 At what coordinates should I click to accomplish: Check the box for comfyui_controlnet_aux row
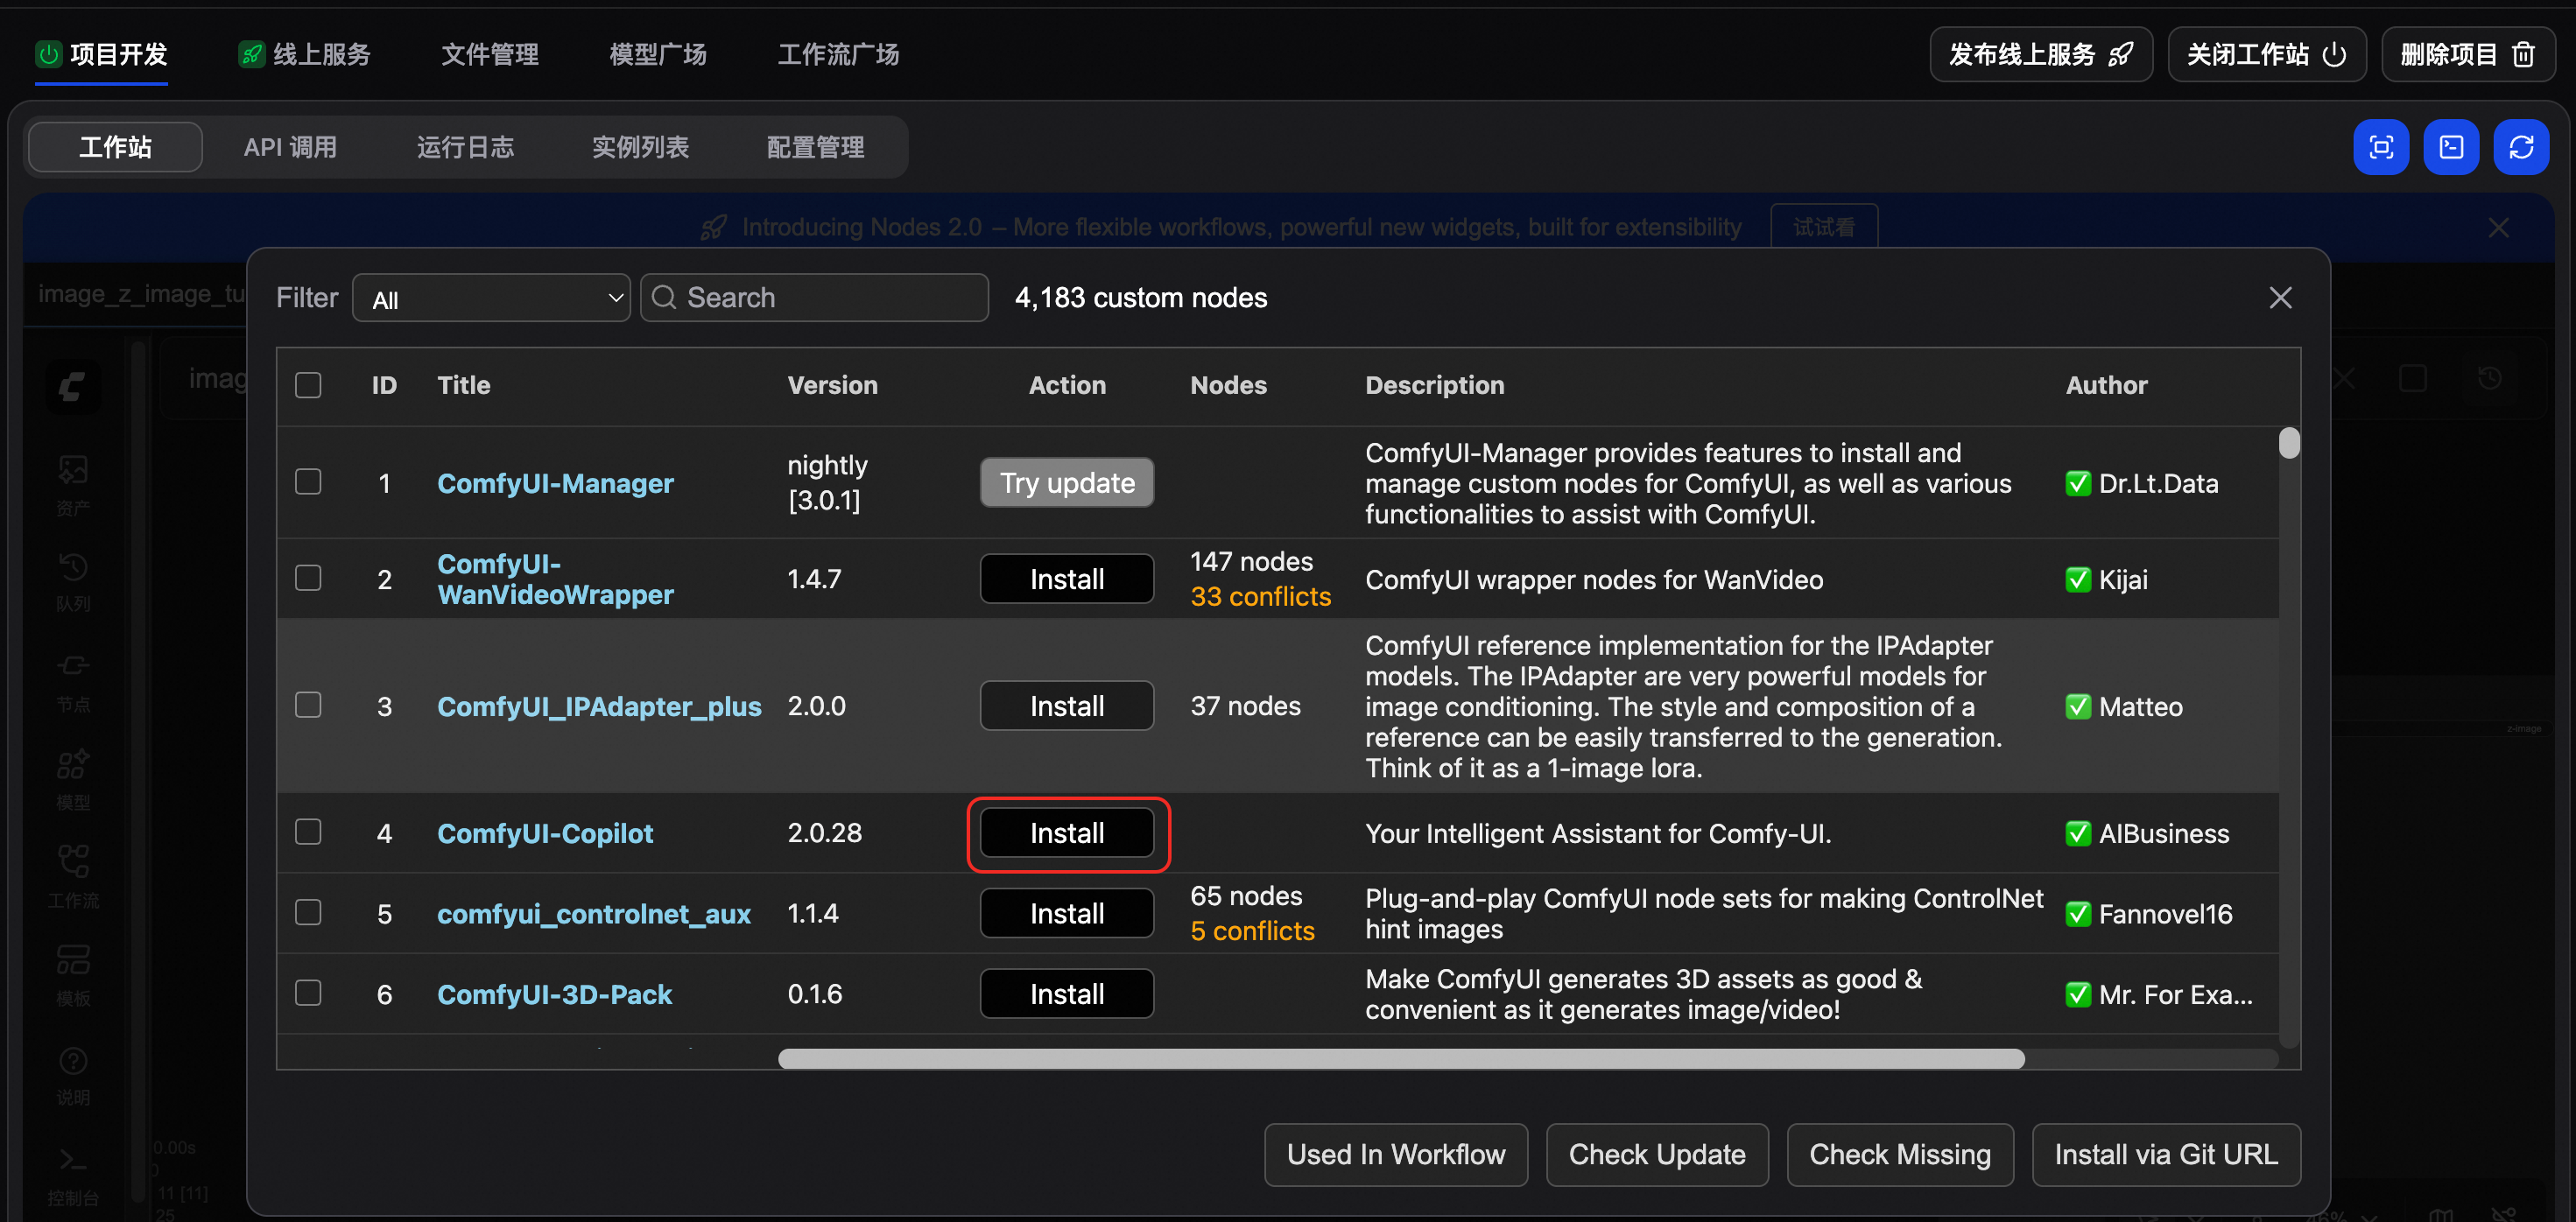308,912
